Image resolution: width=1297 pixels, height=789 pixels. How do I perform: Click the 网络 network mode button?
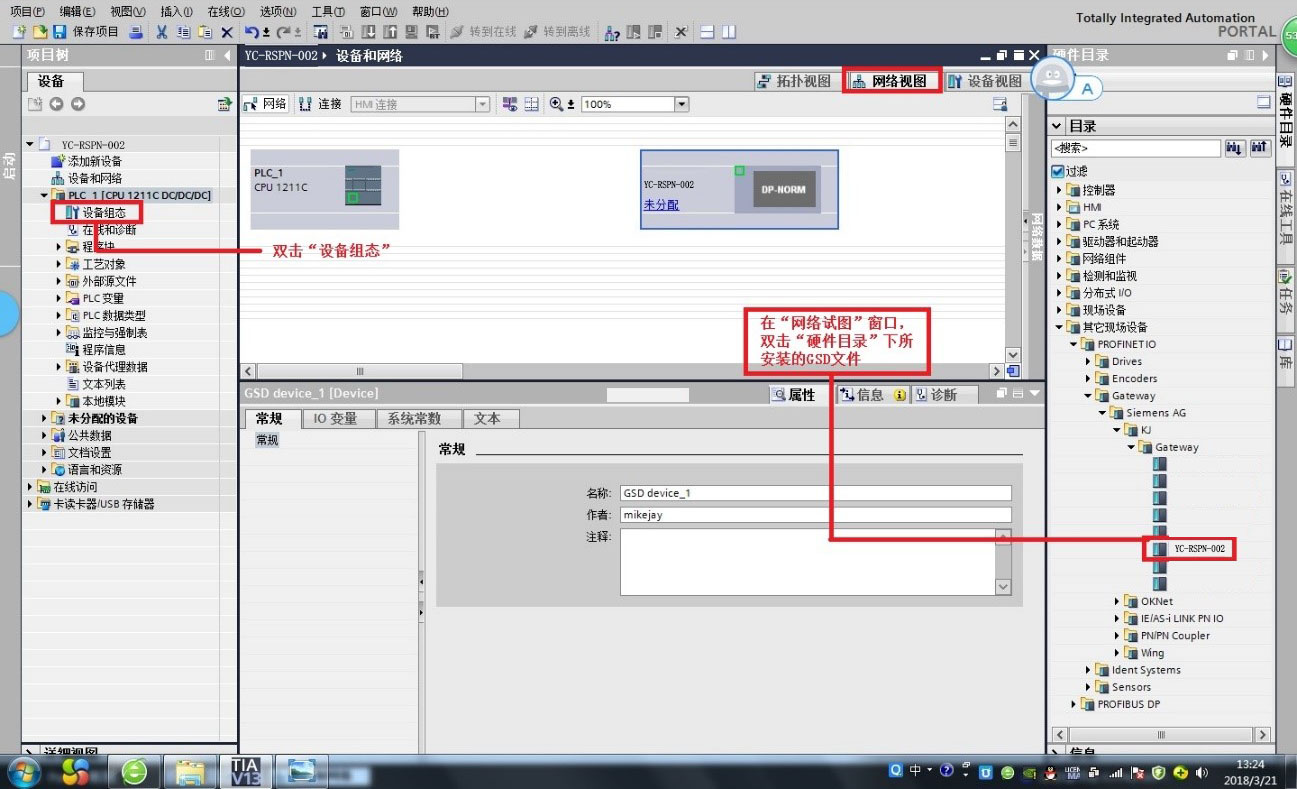click(x=266, y=104)
